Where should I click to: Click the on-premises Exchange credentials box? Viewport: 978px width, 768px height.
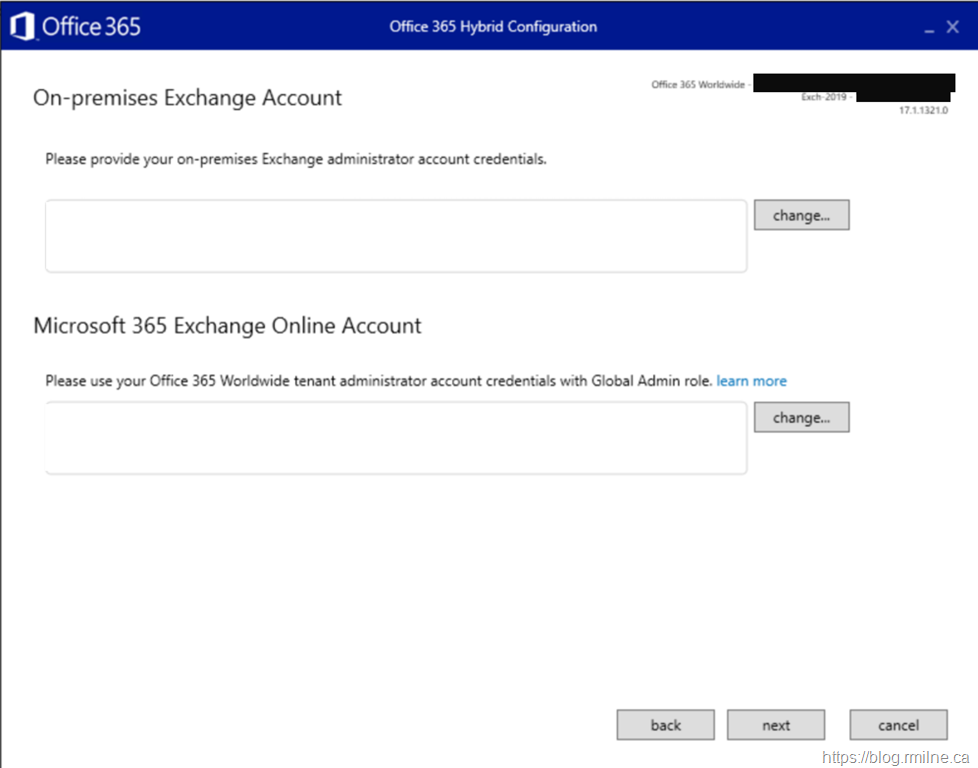click(396, 236)
